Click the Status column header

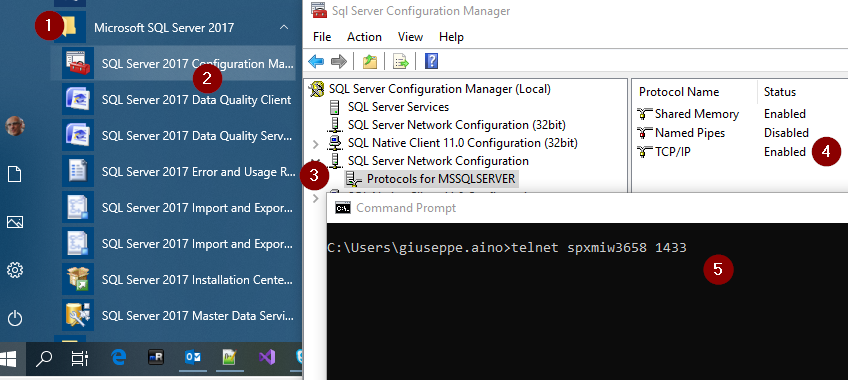pos(779,92)
